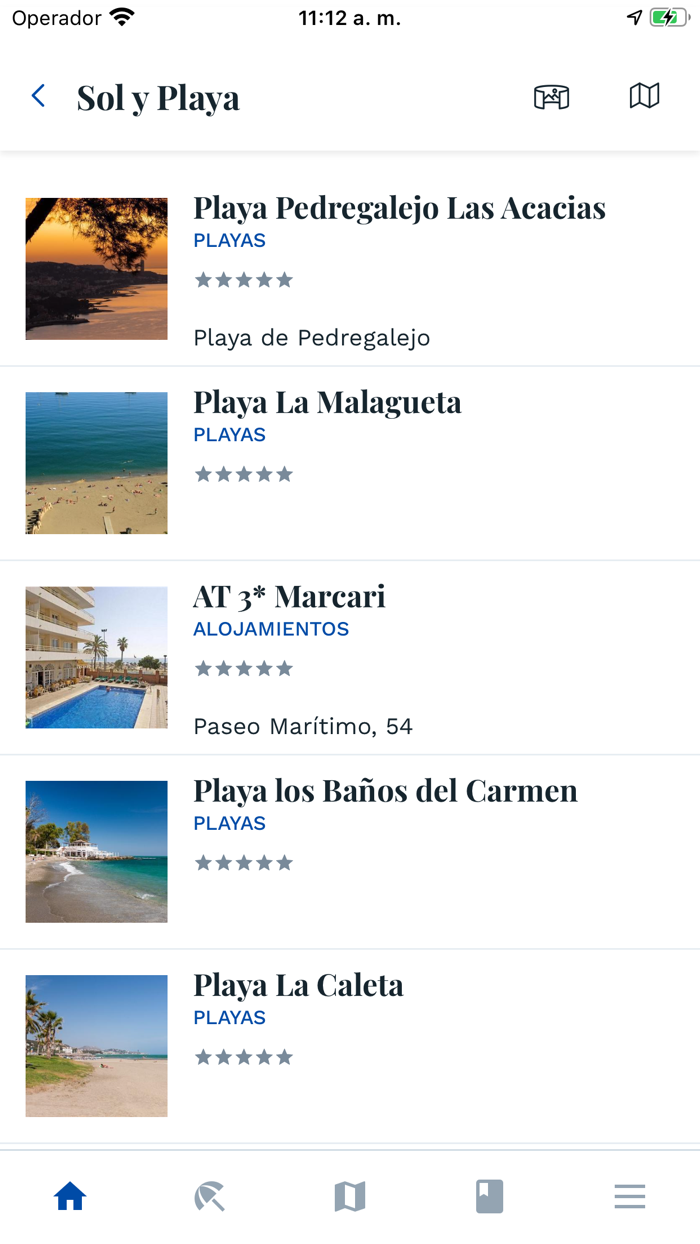Tap the back chevron next to Sol y Playa
The width and height of the screenshot is (700, 1244).
click(37, 96)
